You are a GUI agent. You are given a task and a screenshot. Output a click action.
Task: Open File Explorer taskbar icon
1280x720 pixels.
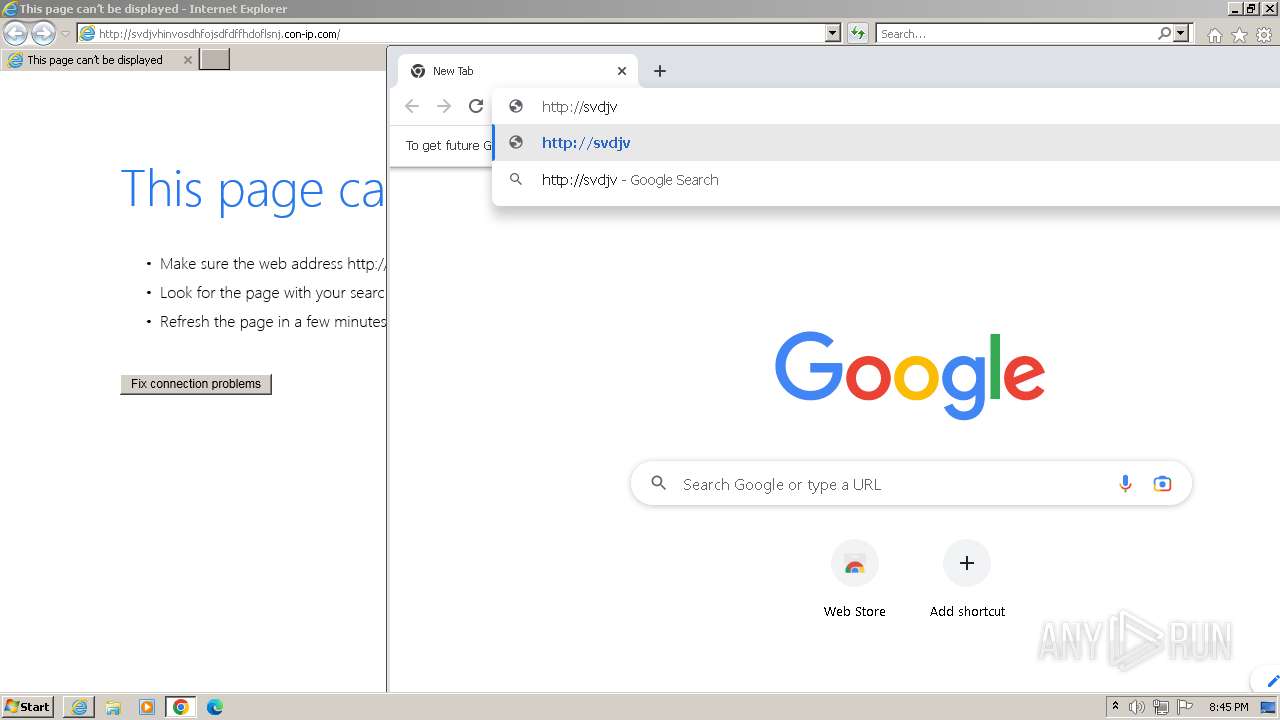[x=113, y=707]
